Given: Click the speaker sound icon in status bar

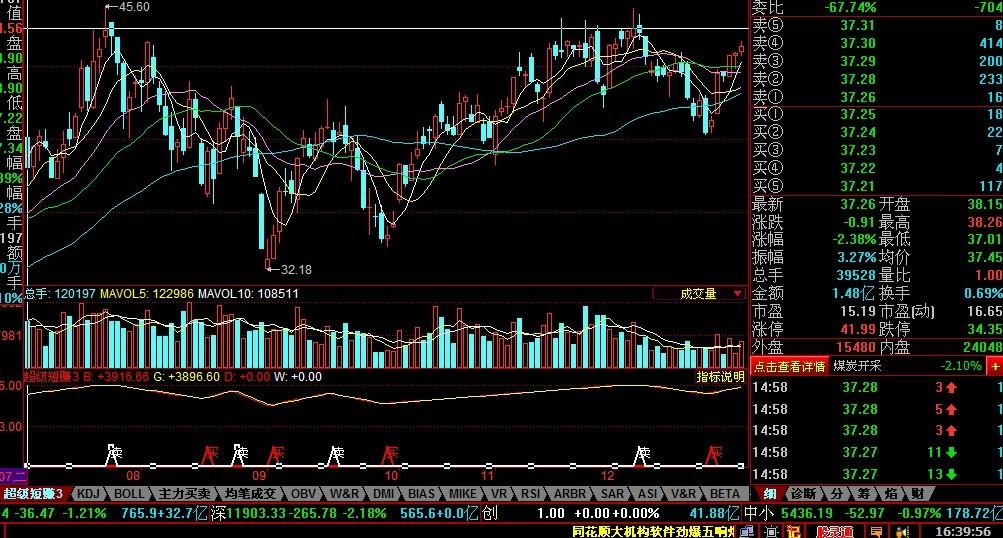Looking at the screenshot, I should 903,531.
